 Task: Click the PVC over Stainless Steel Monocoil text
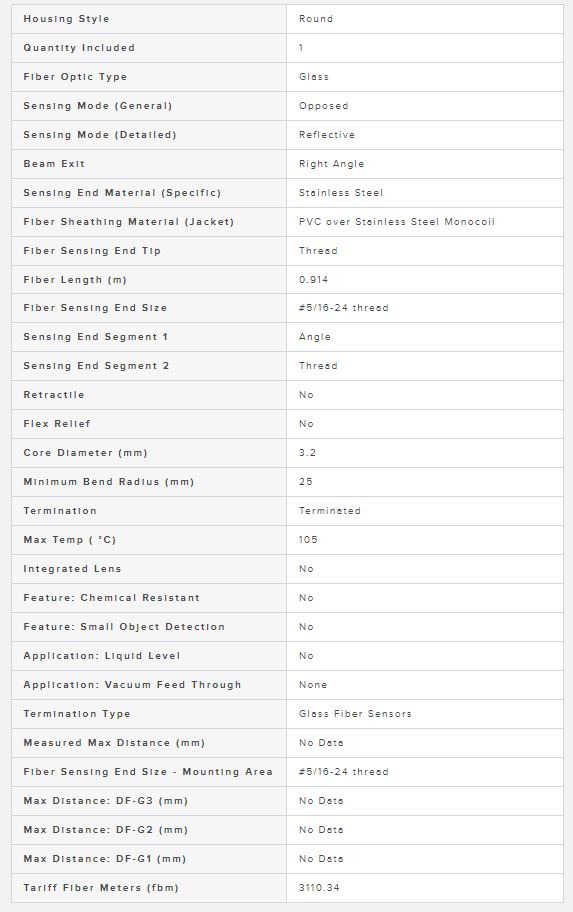397,222
